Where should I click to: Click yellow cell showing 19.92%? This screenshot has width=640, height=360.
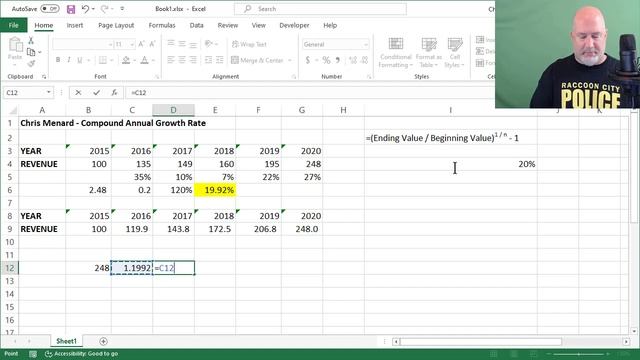215,190
